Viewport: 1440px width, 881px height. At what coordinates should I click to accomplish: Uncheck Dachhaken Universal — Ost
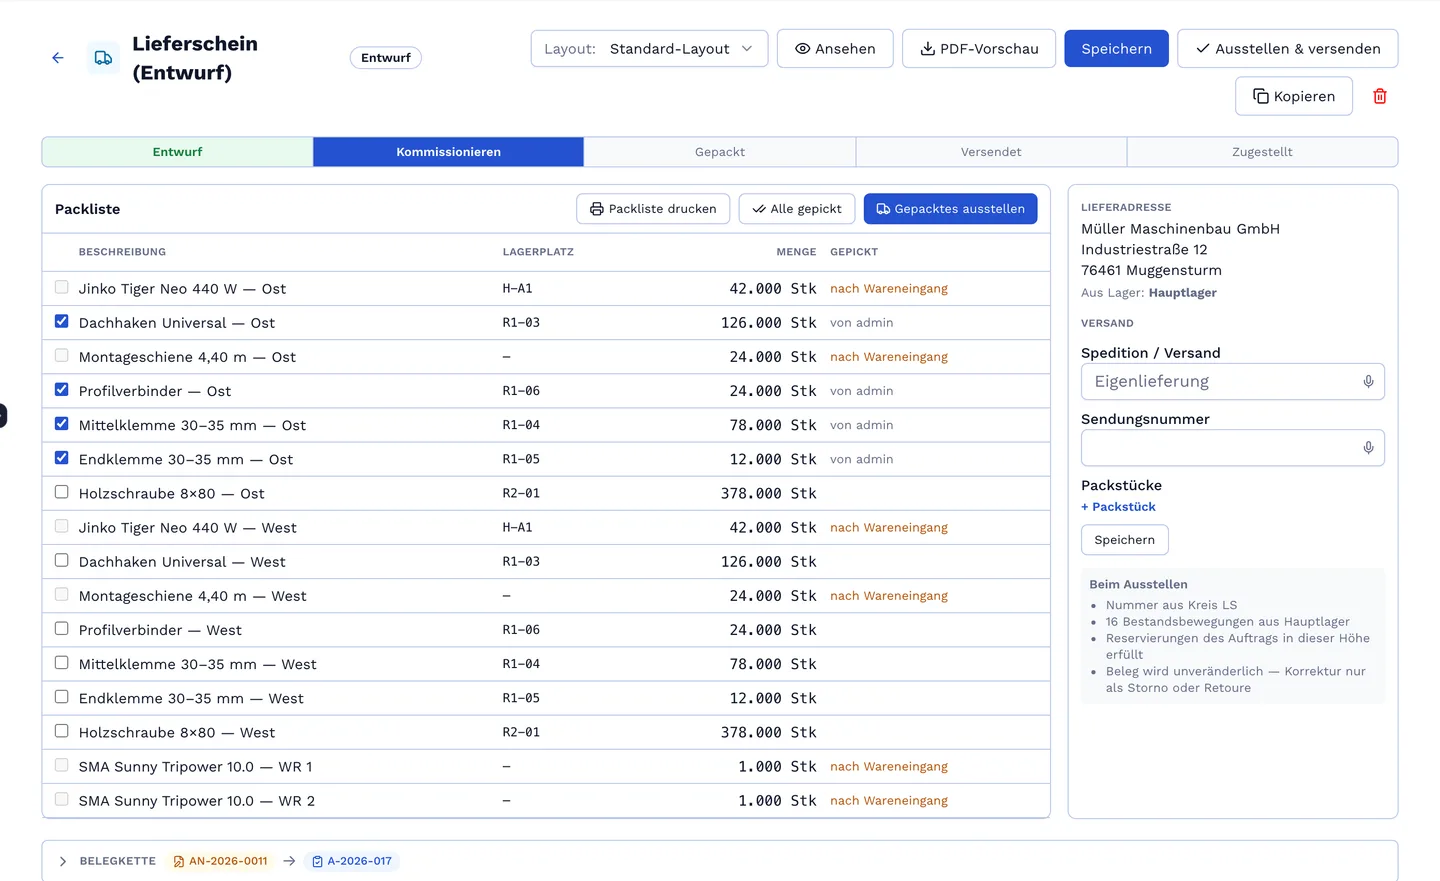click(62, 322)
